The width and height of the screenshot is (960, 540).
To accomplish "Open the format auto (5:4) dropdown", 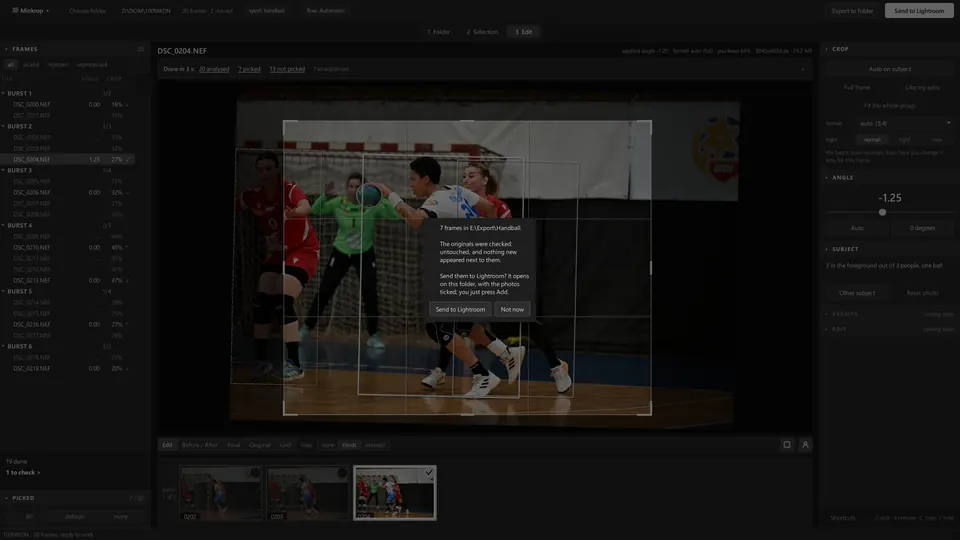I will (x=905, y=123).
